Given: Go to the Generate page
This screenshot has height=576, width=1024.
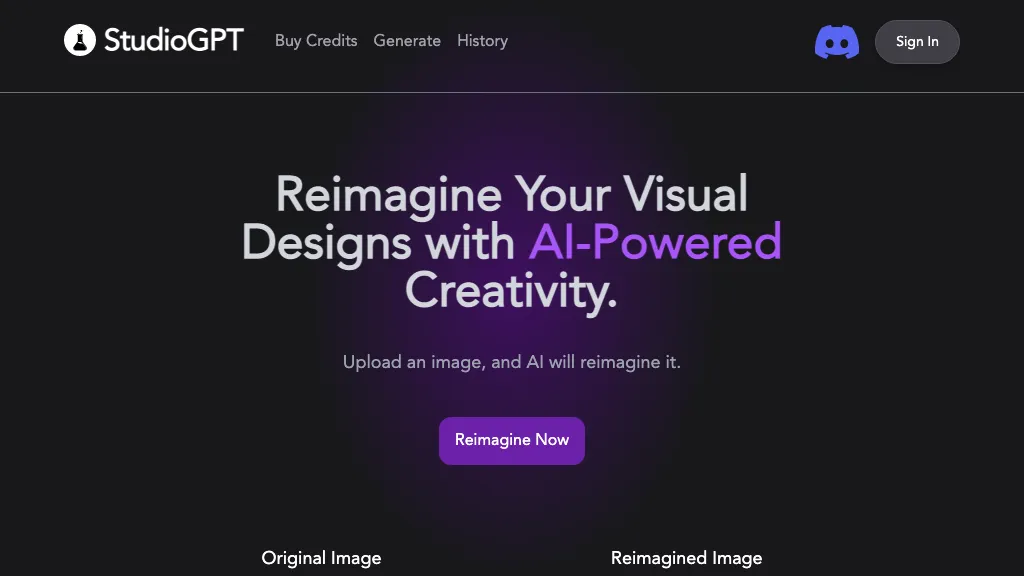Looking at the screenshot, I should pos(407,41).
